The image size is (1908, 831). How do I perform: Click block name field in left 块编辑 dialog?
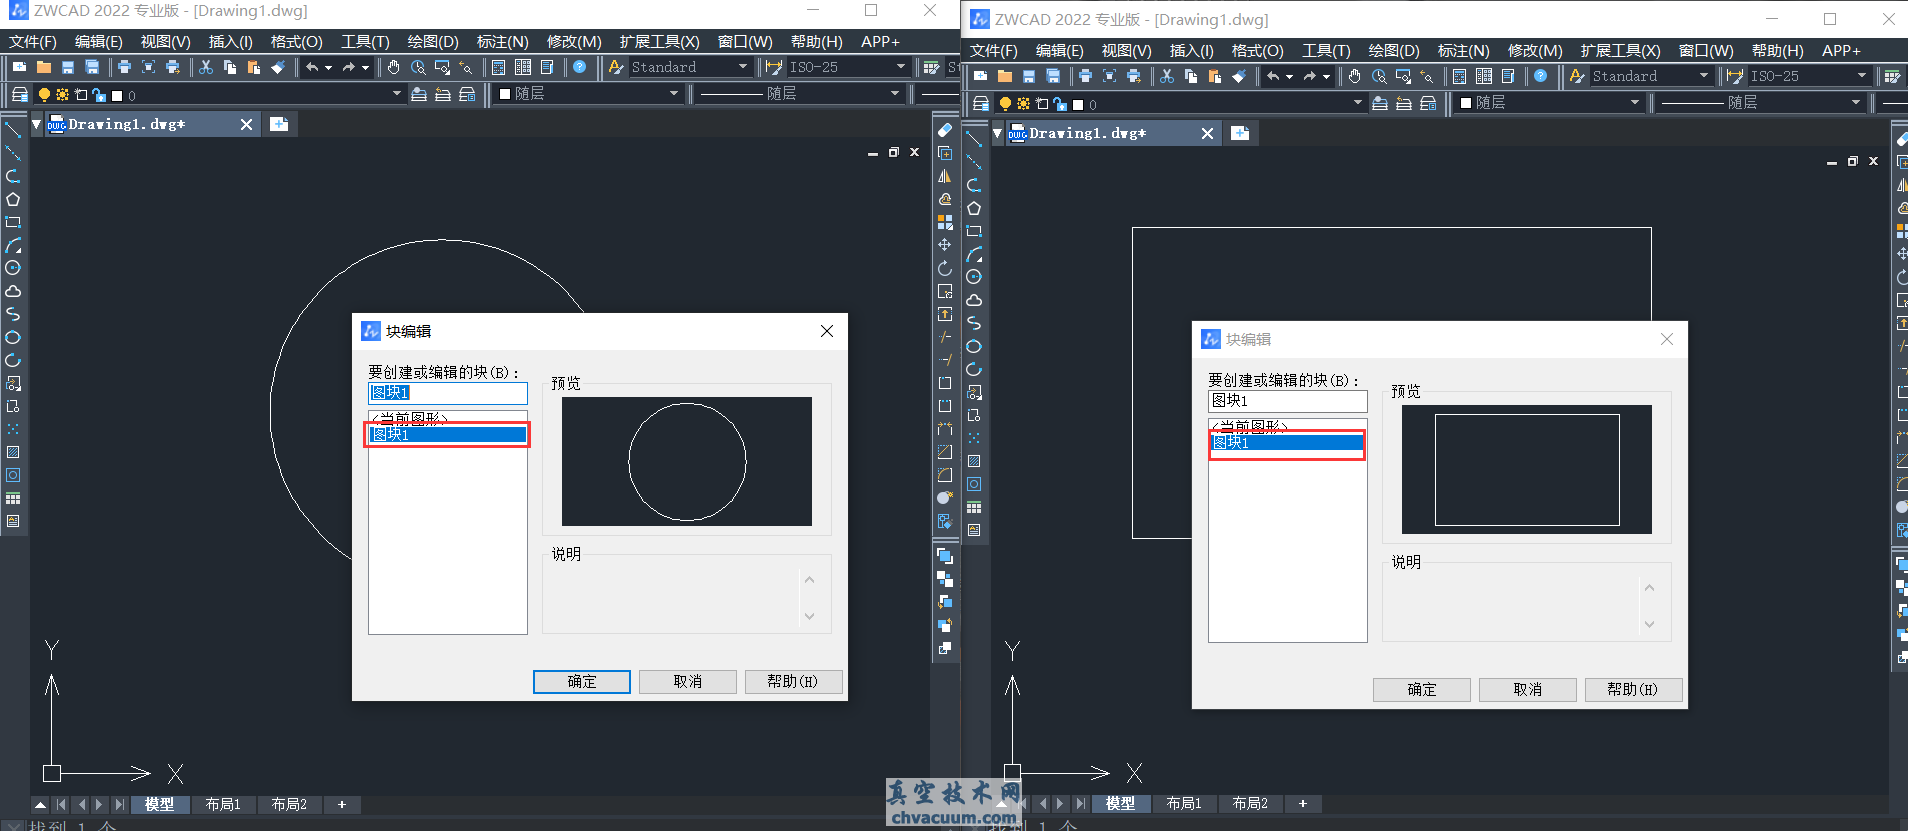pos(447,393)
